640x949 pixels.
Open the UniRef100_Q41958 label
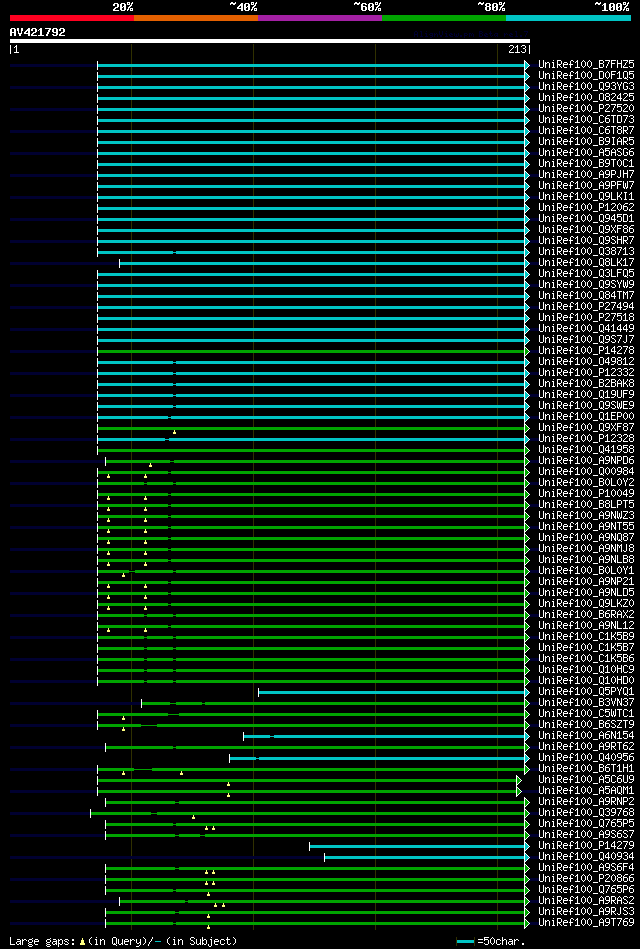(586, 449)
